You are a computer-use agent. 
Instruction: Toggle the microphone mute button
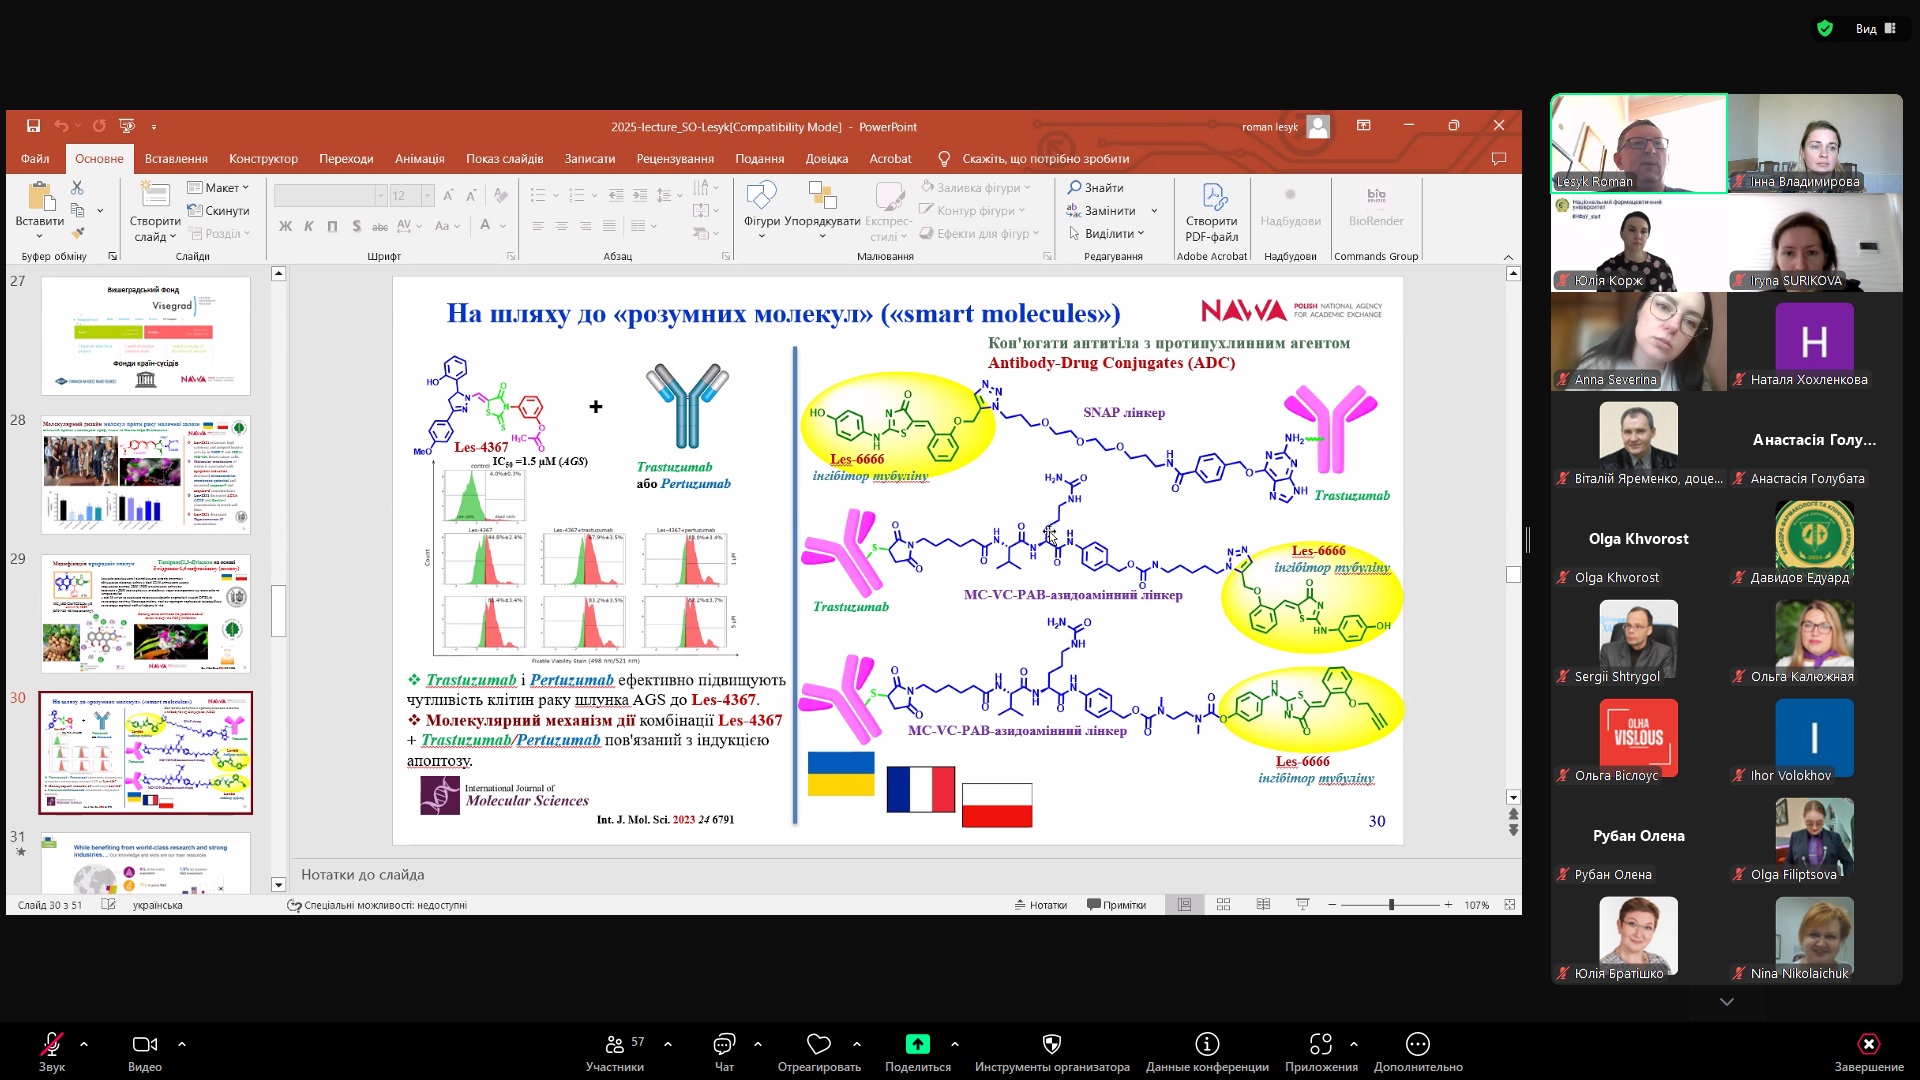coord(52,1044)
